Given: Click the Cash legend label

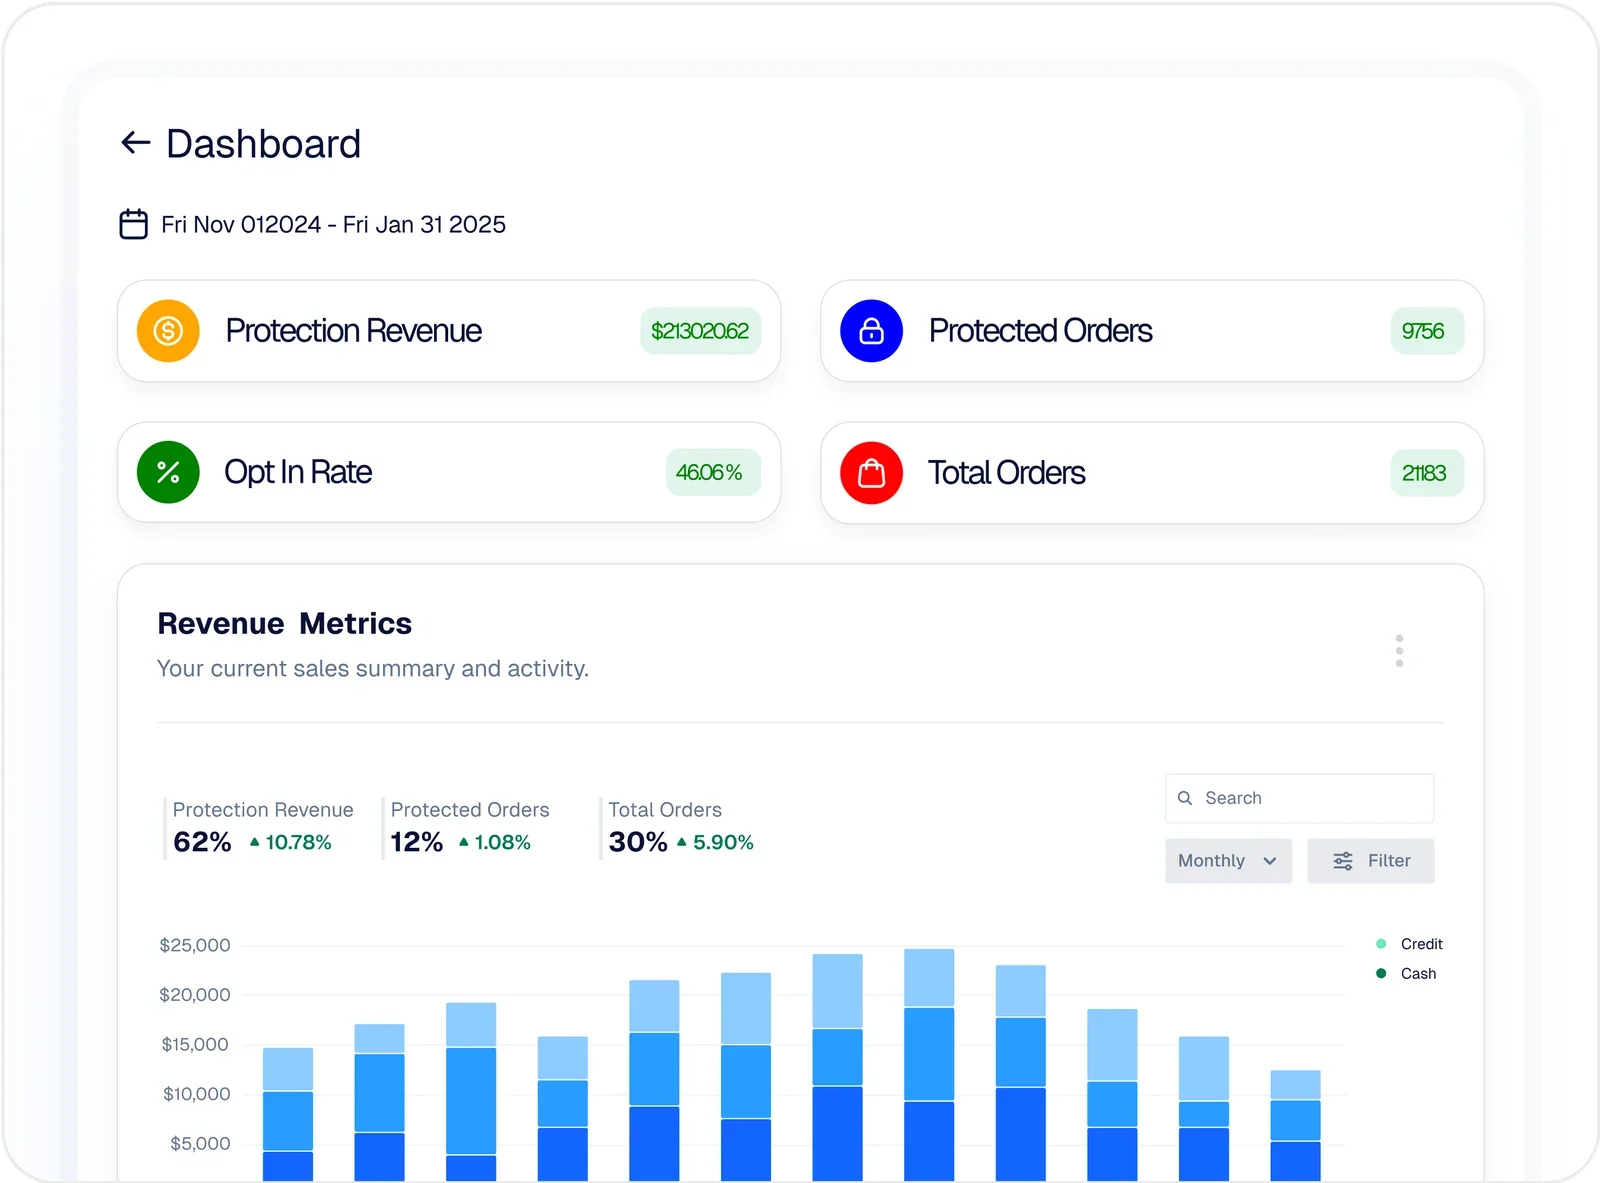Looking at the screenshot, I should 1419,973.
